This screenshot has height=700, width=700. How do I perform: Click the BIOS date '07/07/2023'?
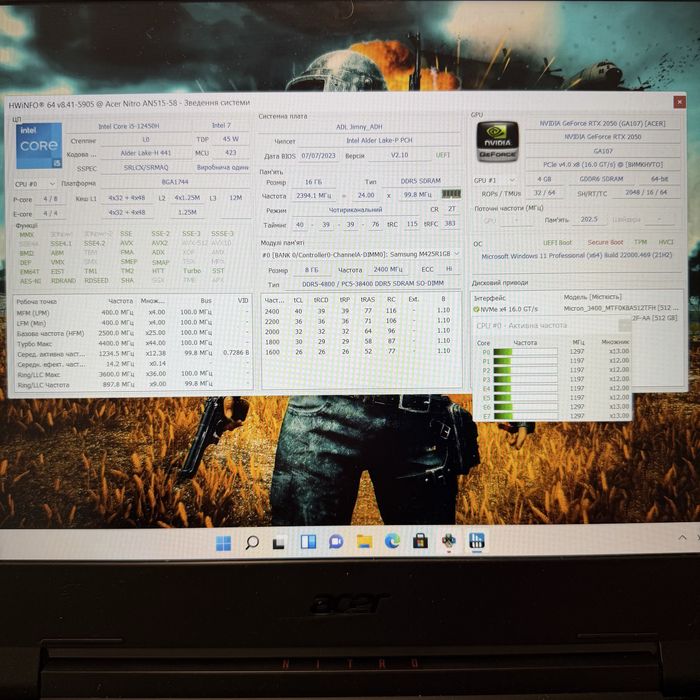318,155
